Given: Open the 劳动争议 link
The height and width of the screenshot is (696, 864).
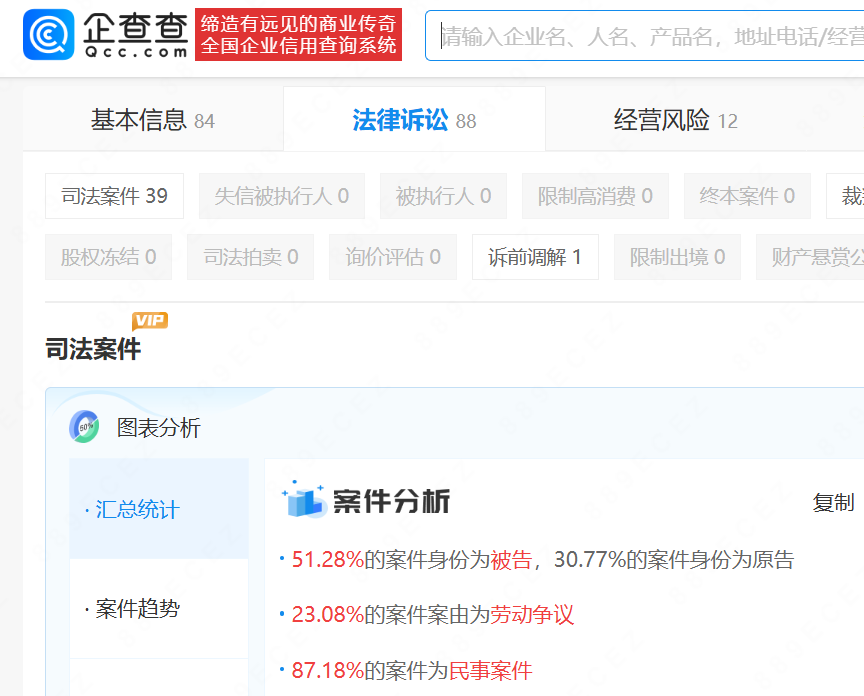Looking at the screenshot, I should pos(532,615).
